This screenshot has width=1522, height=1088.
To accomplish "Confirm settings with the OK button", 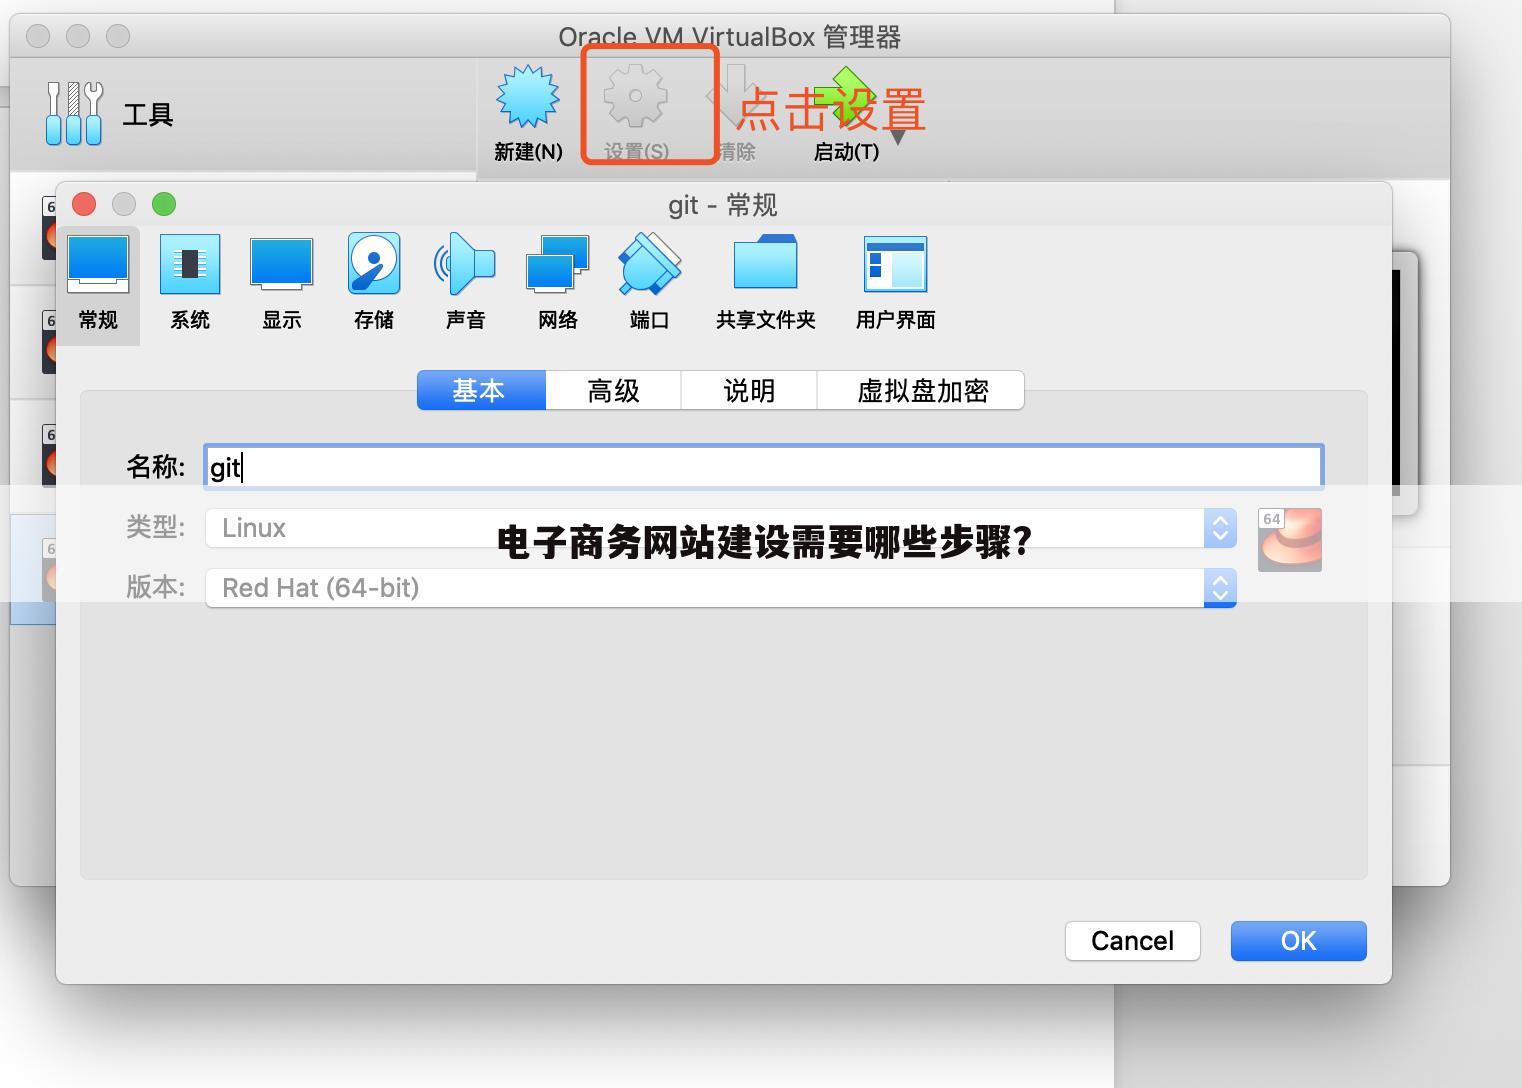I will click(1298, 941).
